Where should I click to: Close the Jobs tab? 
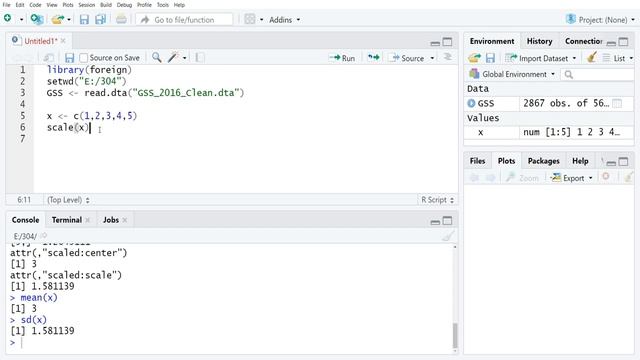coord(124,220)
